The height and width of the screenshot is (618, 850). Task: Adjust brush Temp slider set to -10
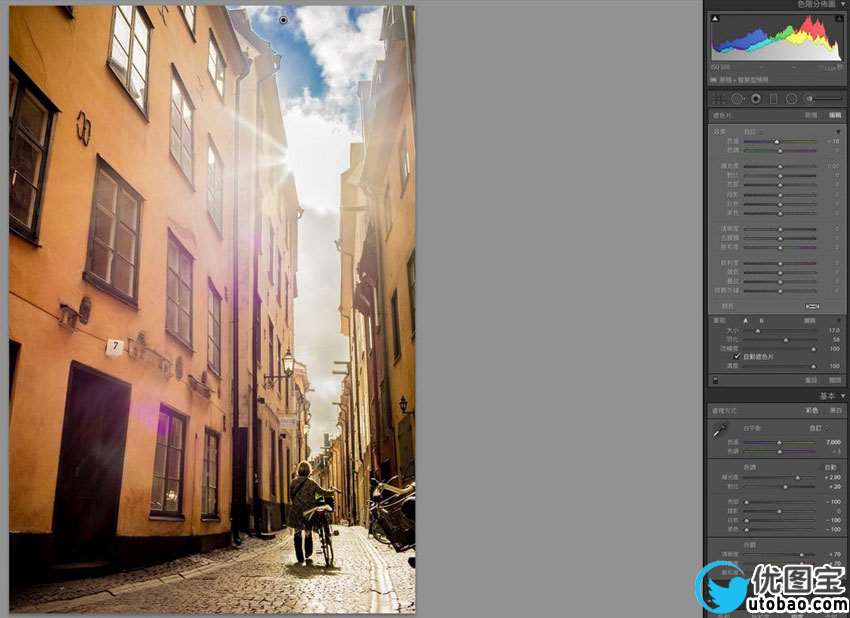777,141
